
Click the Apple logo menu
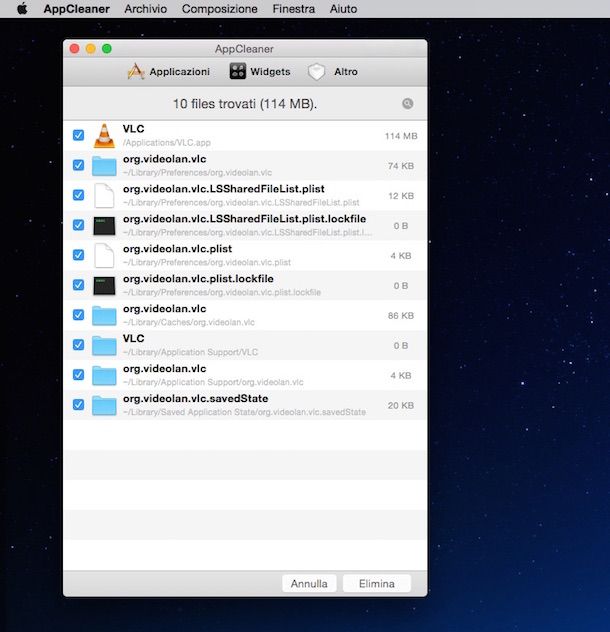tap(21, 9)
